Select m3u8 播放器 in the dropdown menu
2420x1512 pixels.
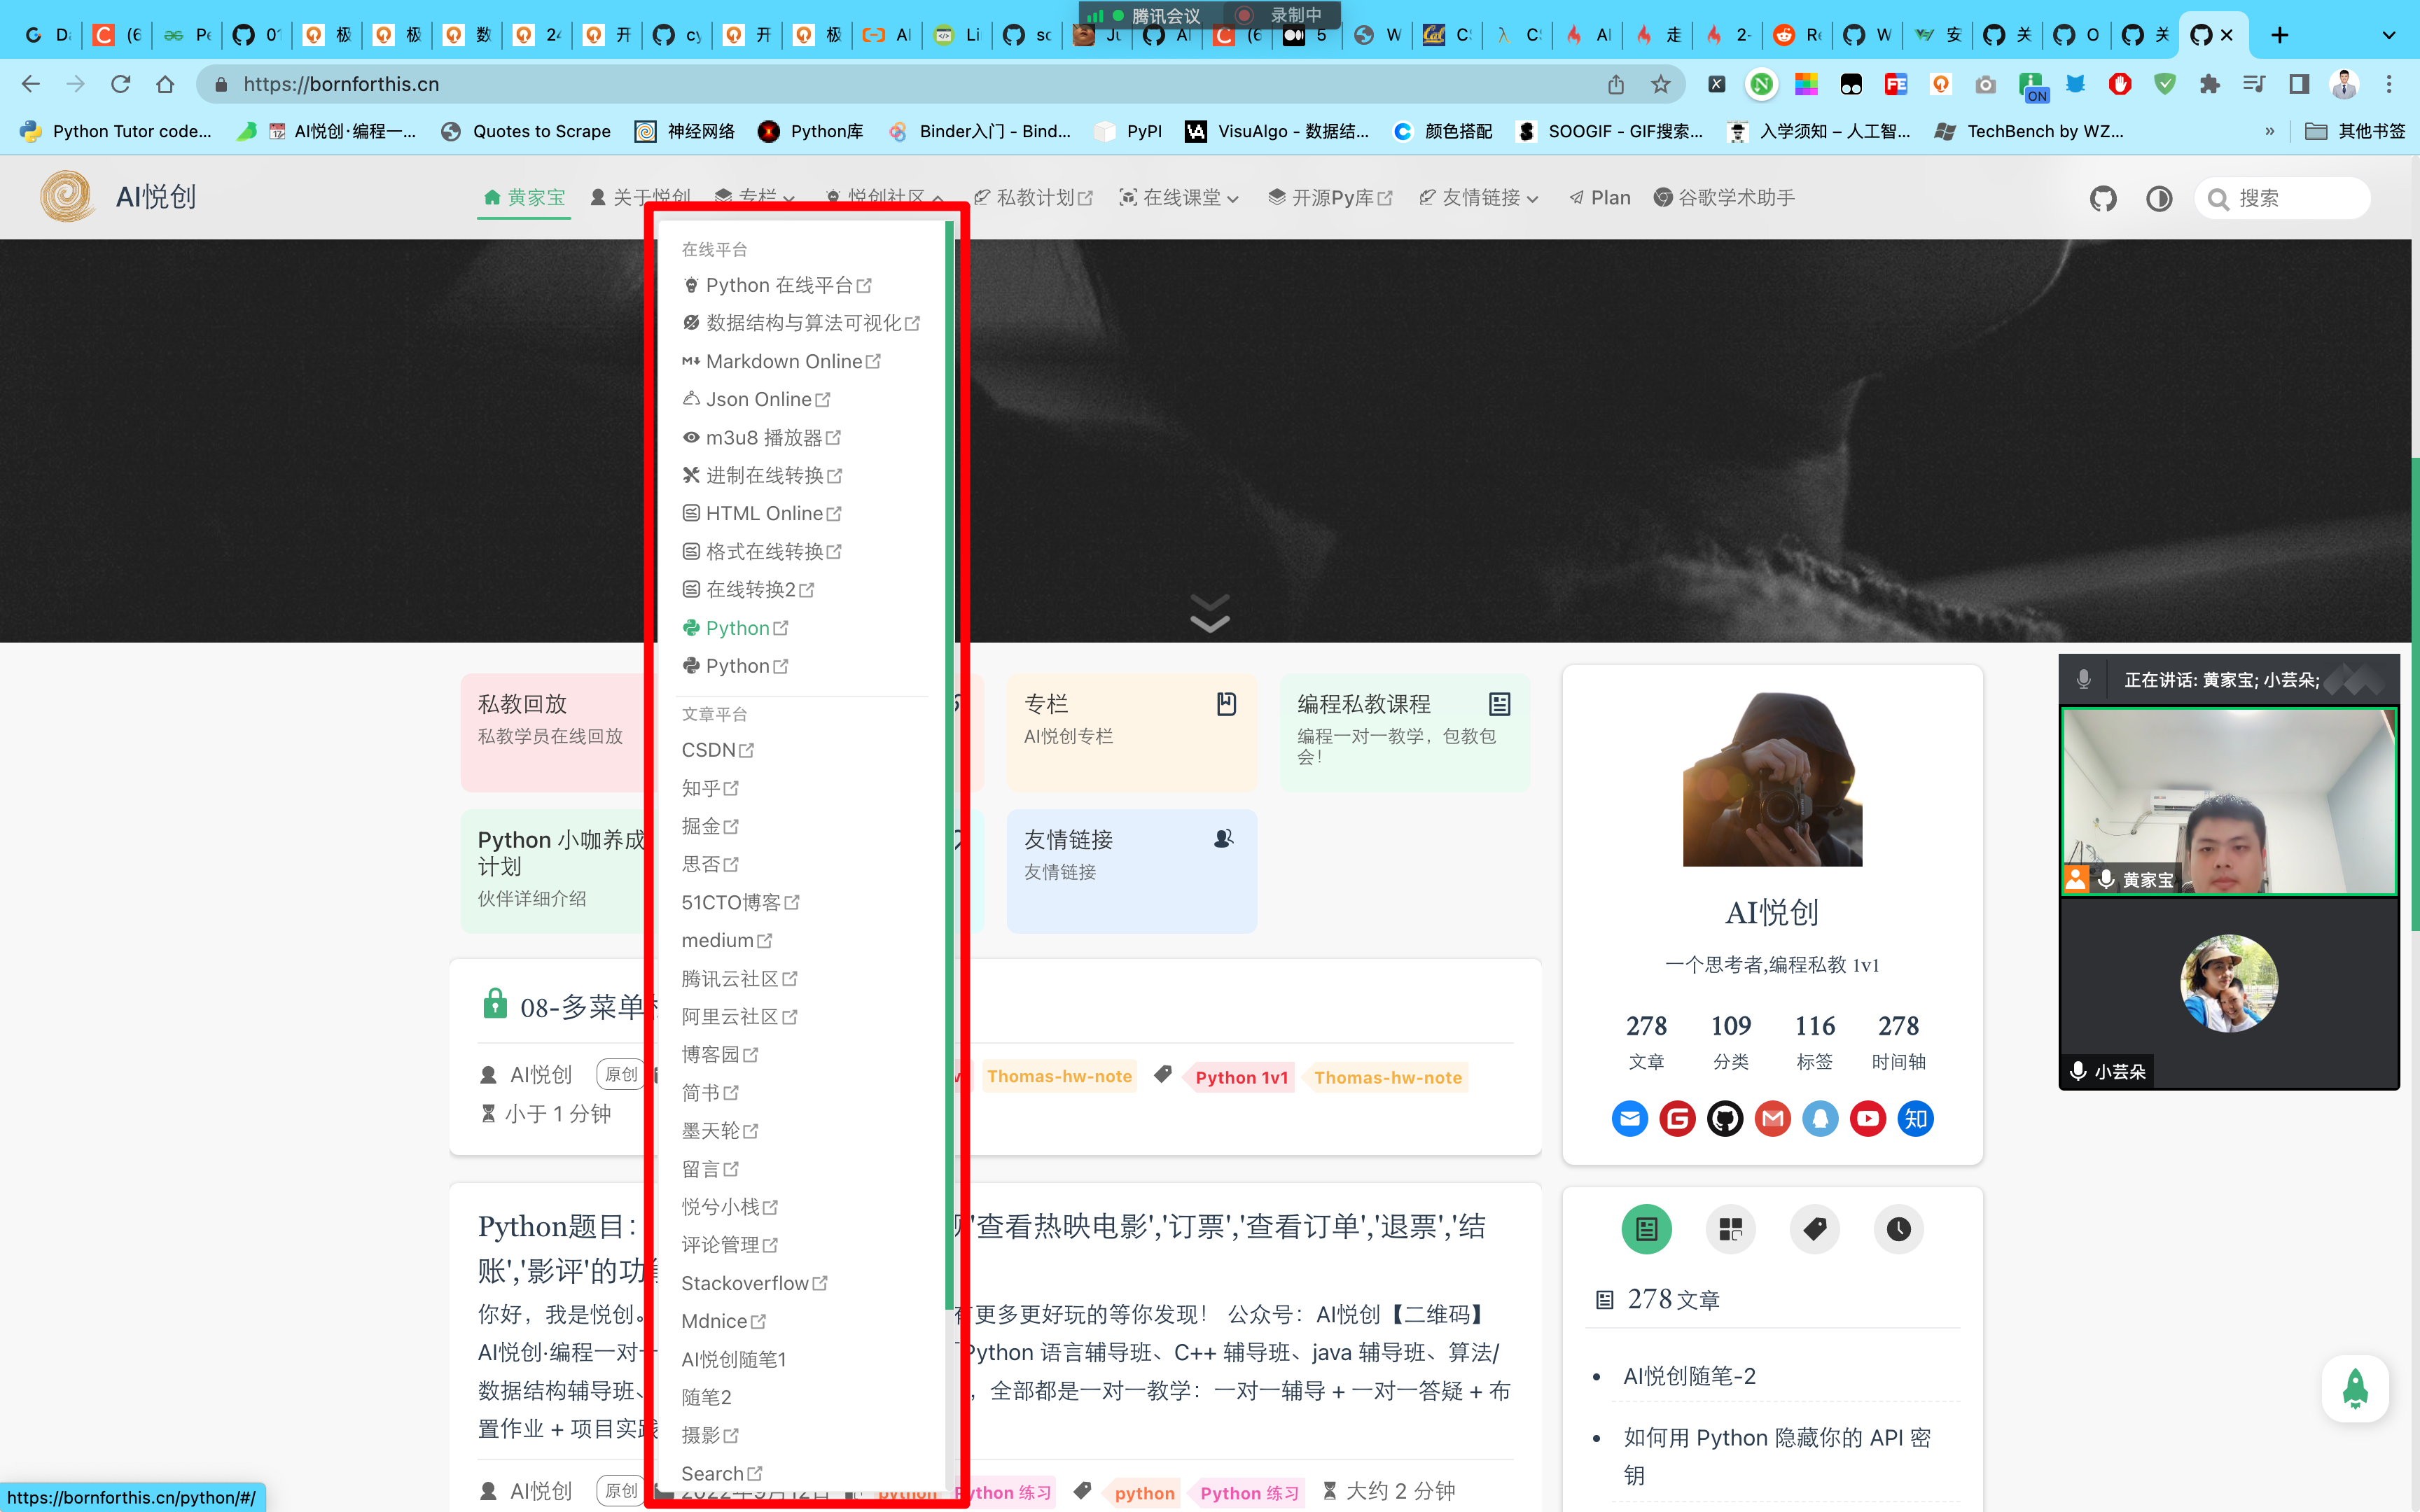(x=761, y=437)
